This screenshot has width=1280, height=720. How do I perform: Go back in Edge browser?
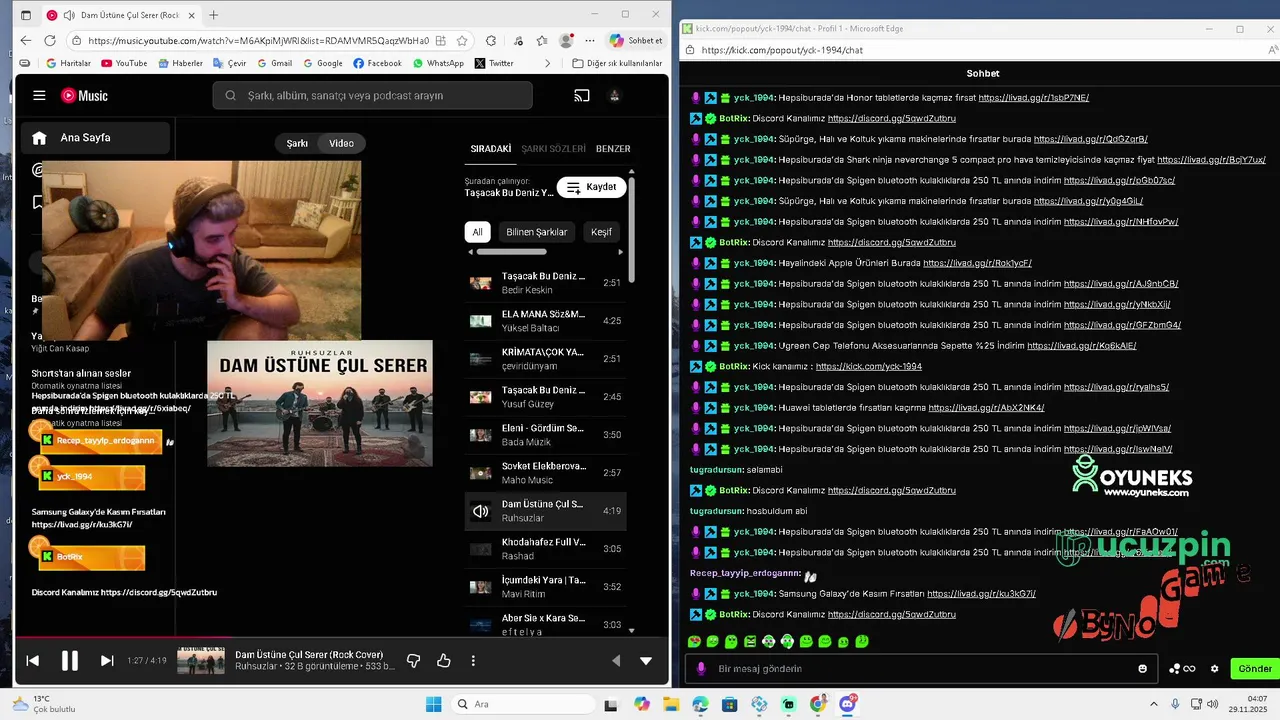click(x=26, y=41)
